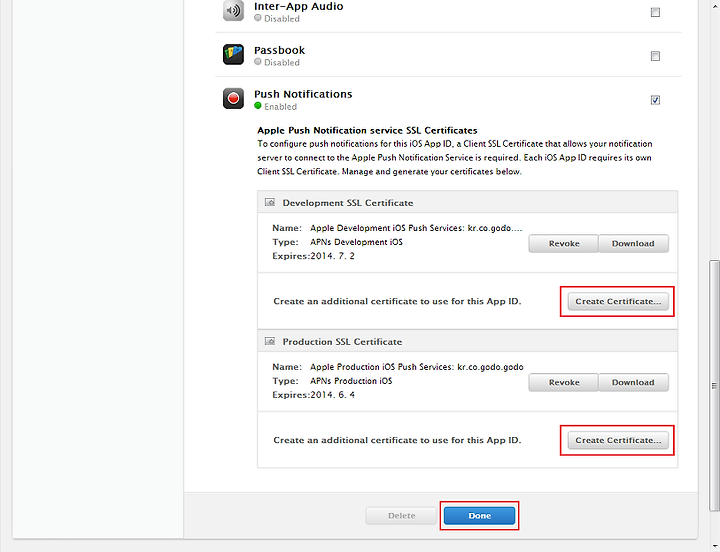Uncheck the Push Notifications checkbox
Viewport: 720px width, 552px height.
pos(655,100)
